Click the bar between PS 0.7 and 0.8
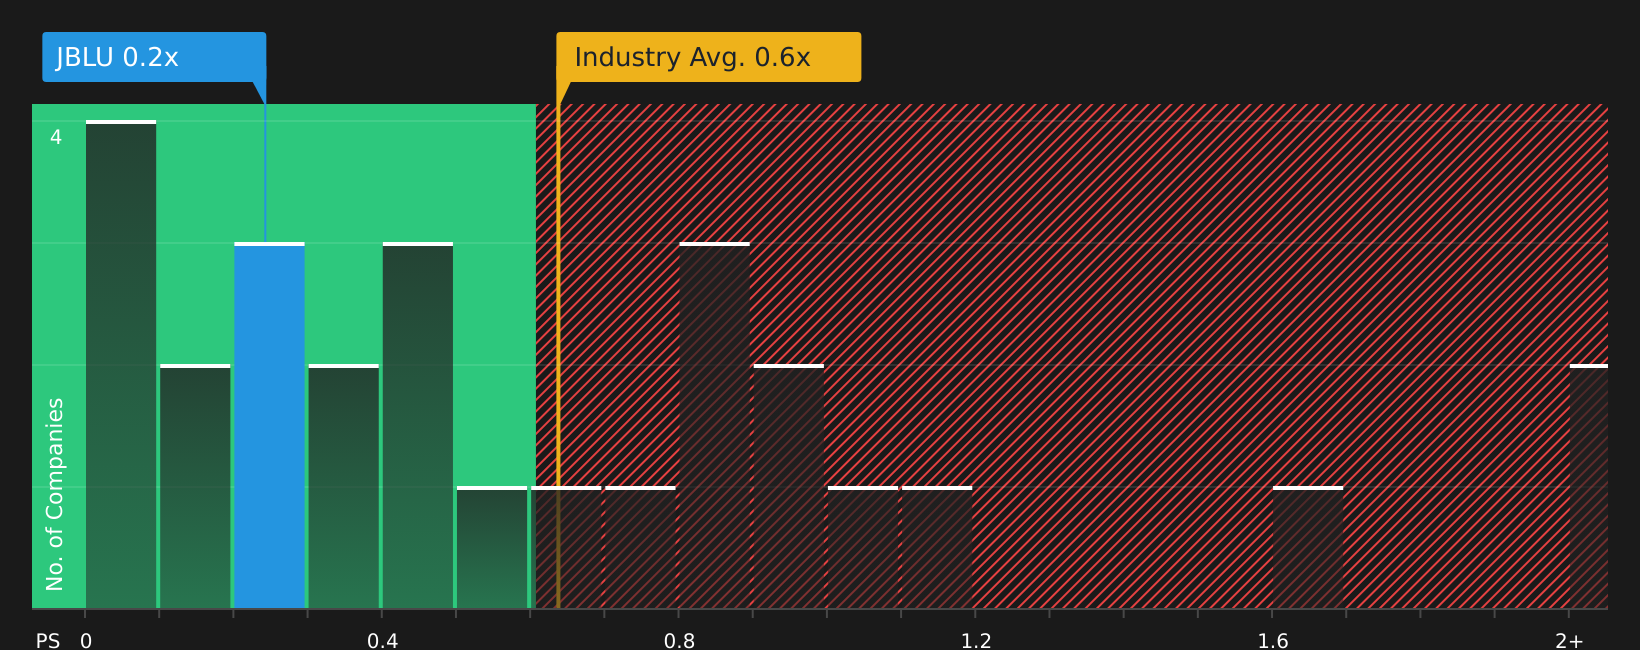The height and width of the screenshot is (650, 1640). (640, 547)
